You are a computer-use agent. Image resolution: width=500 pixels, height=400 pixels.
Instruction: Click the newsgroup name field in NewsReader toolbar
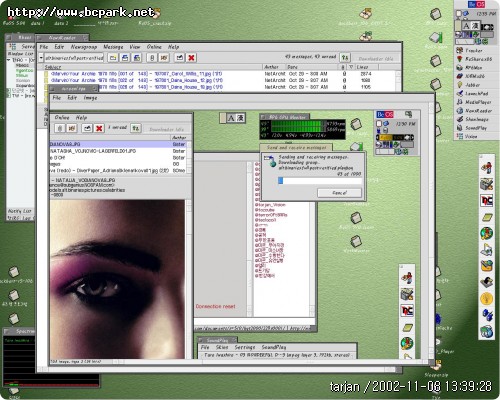click(x=74, y=58)
